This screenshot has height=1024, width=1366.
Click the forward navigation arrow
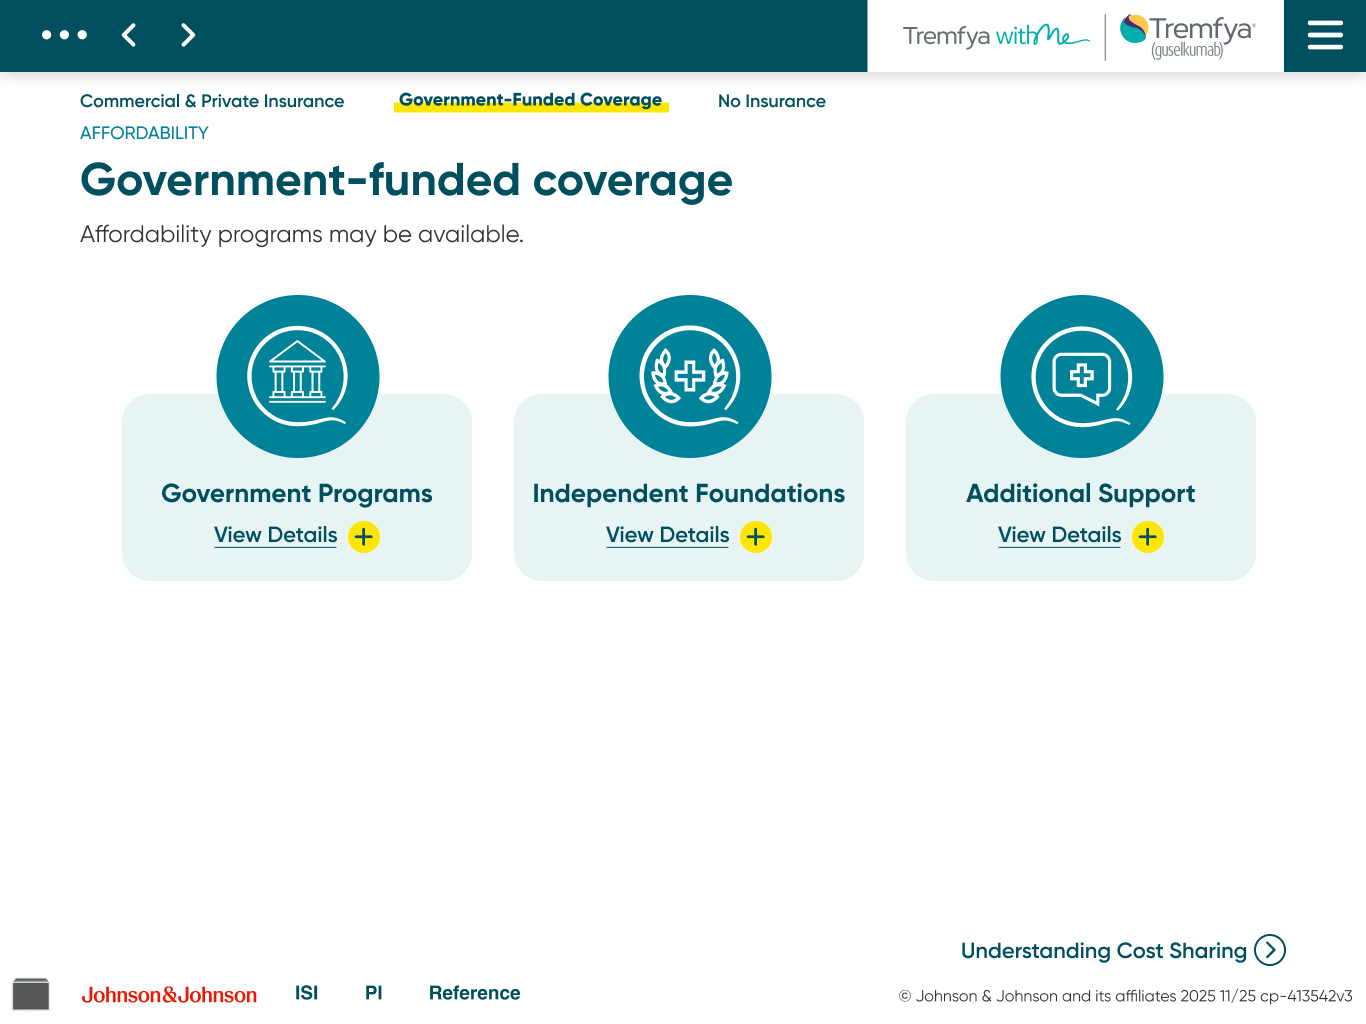pos(187,35)
